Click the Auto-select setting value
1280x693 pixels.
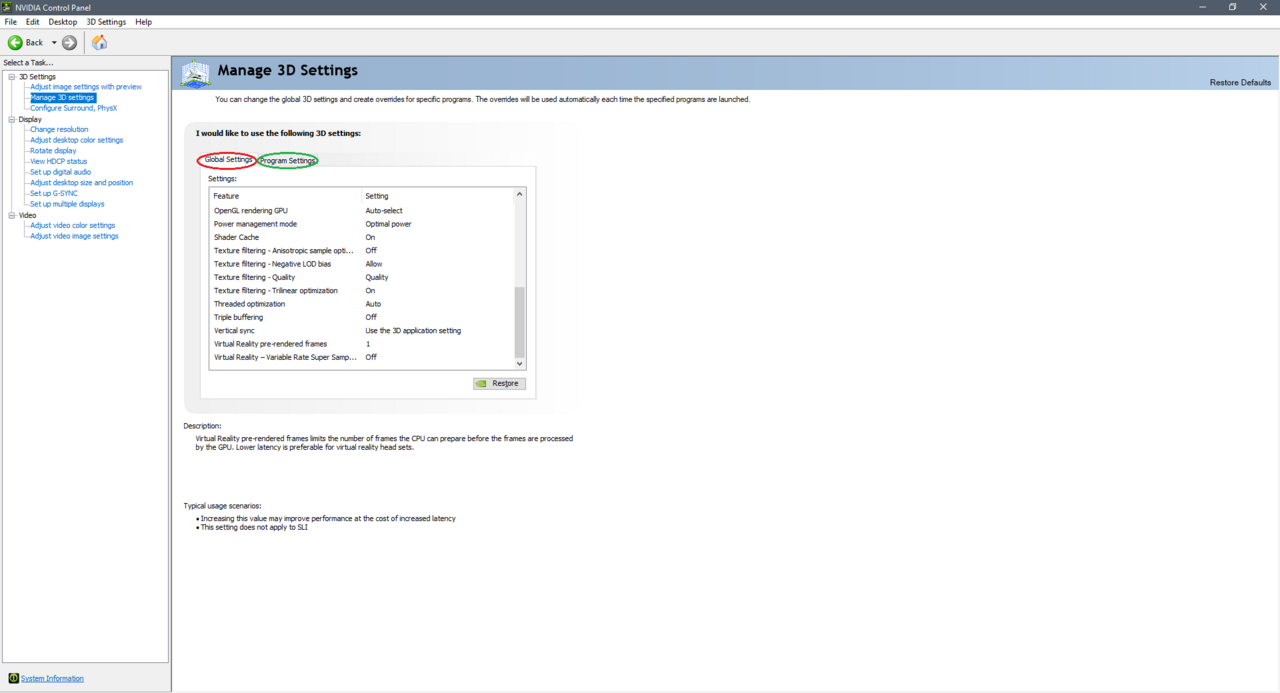pyautogui.click(x=384, y=211)
